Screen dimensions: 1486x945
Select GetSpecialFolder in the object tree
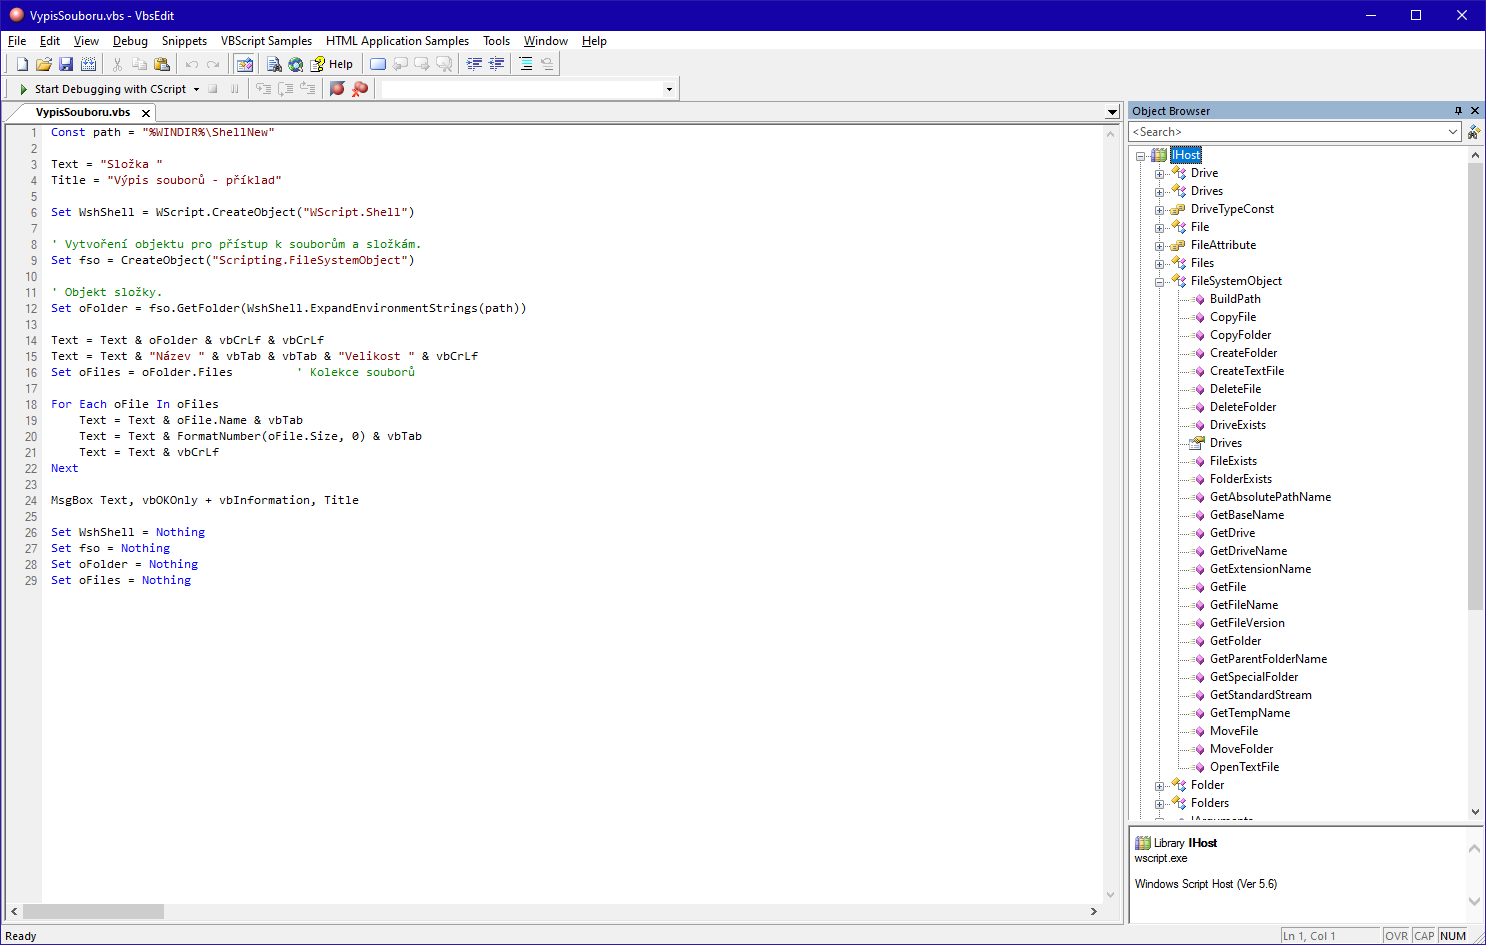coord(1253,677)
